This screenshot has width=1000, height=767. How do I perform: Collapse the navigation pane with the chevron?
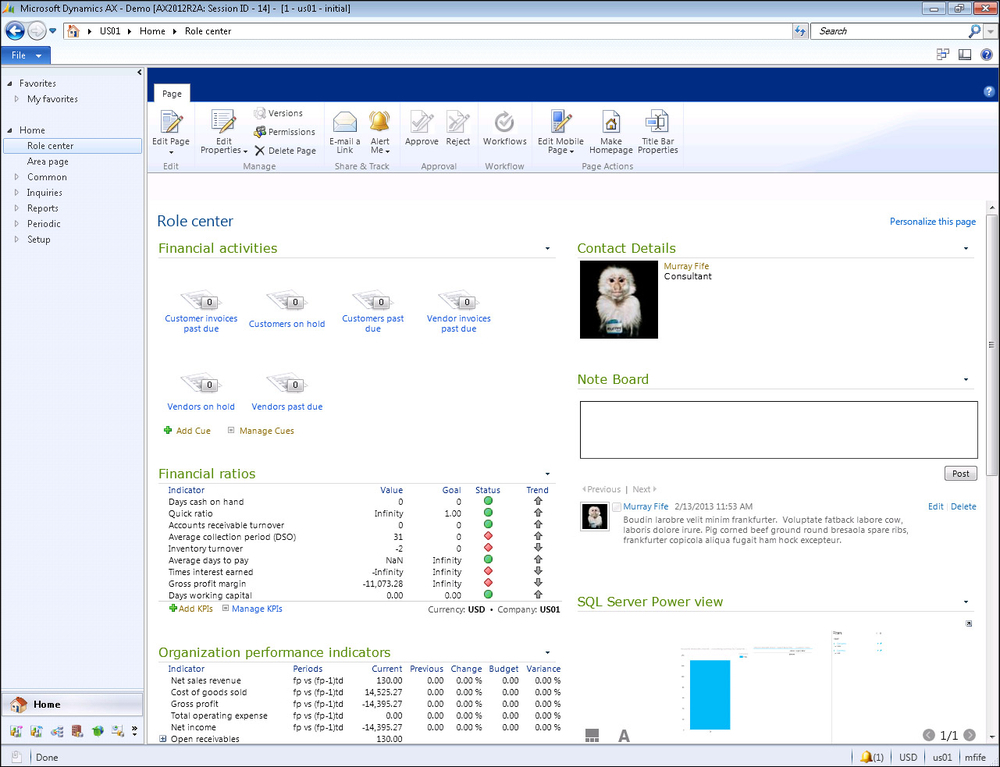click(139, 73)
